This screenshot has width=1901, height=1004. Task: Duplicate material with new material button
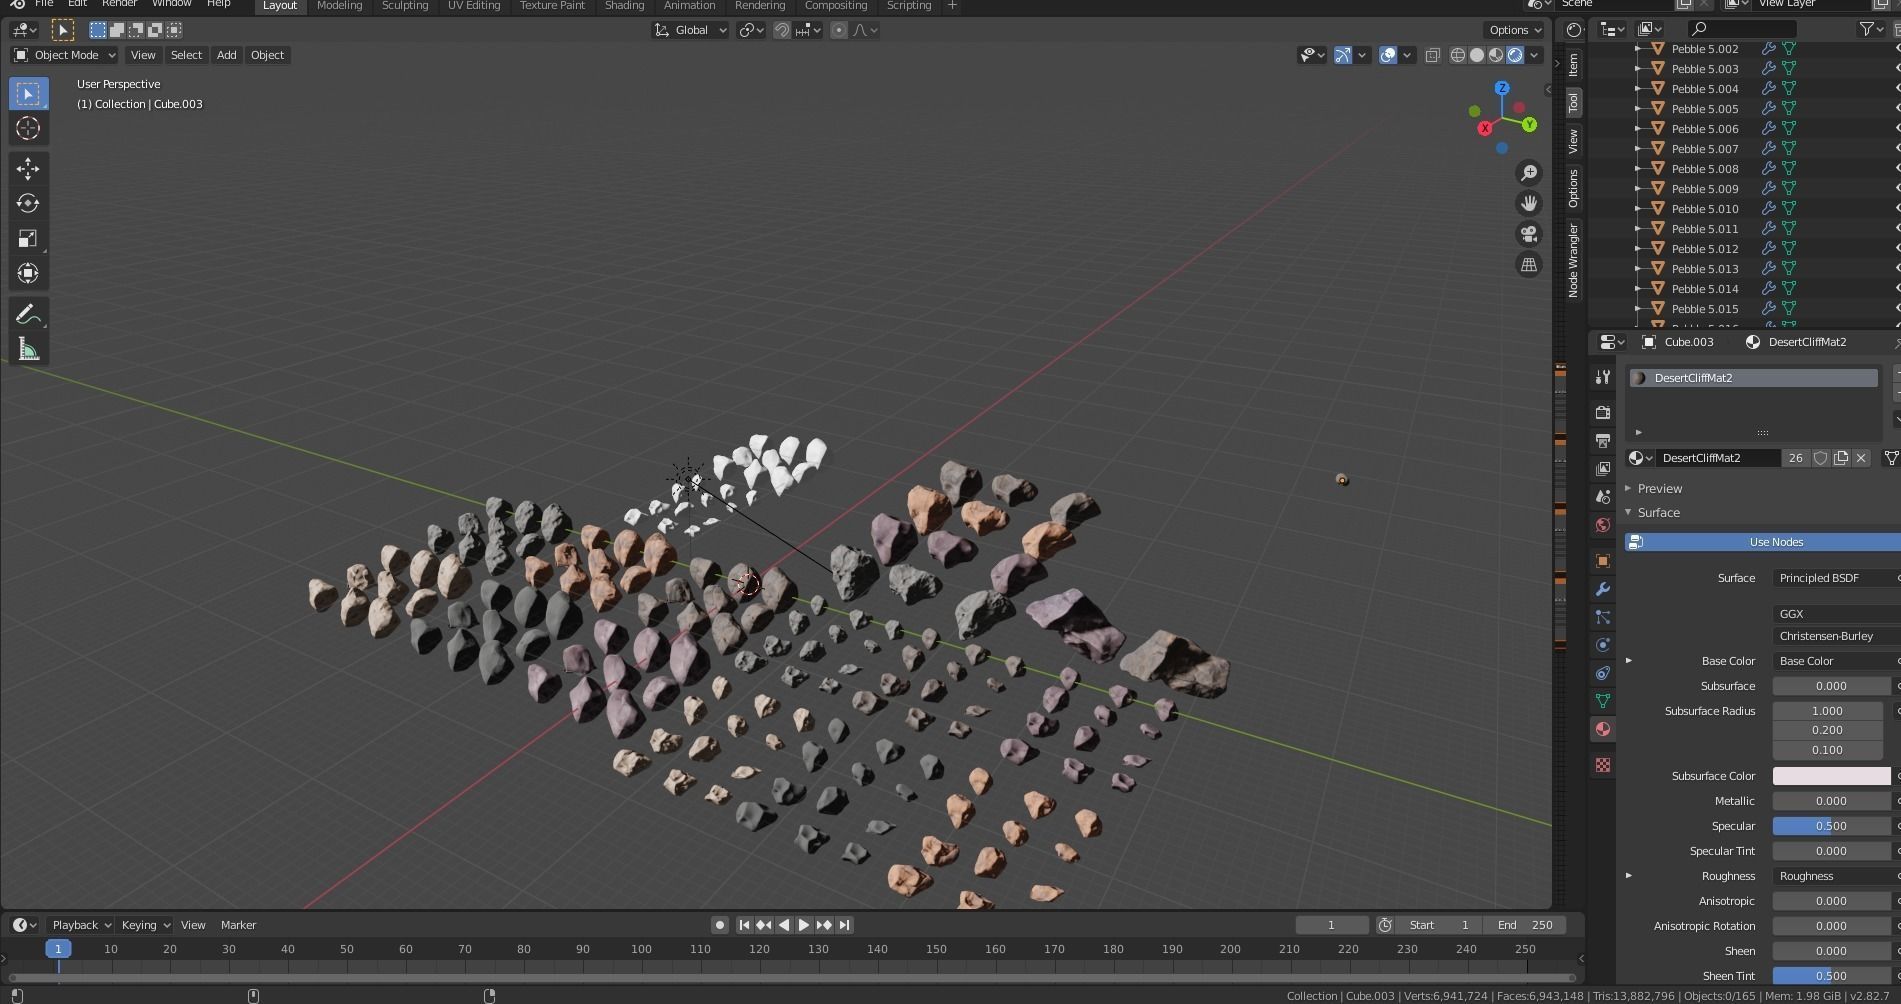(x=1841, y=458)
